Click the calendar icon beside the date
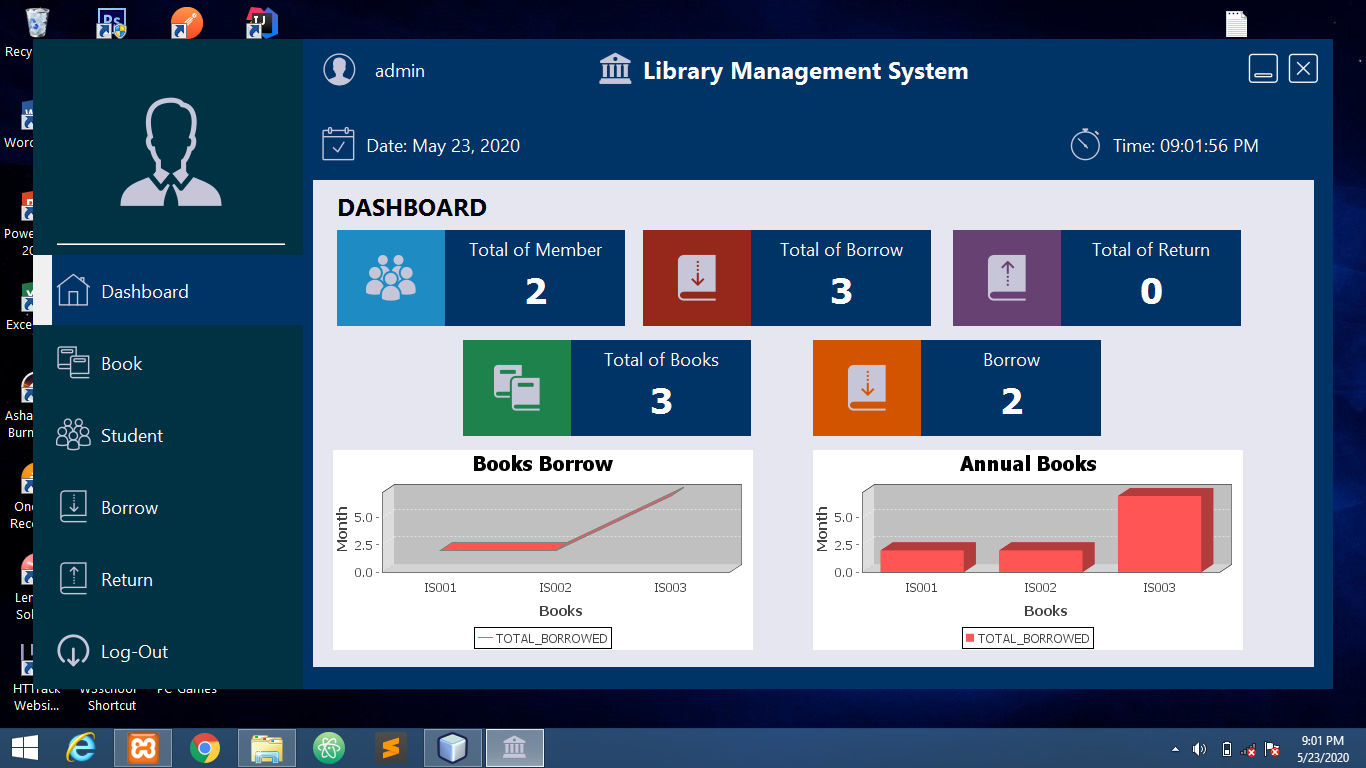This screenshot has width=1366, height=768. (x=338, y=145)
